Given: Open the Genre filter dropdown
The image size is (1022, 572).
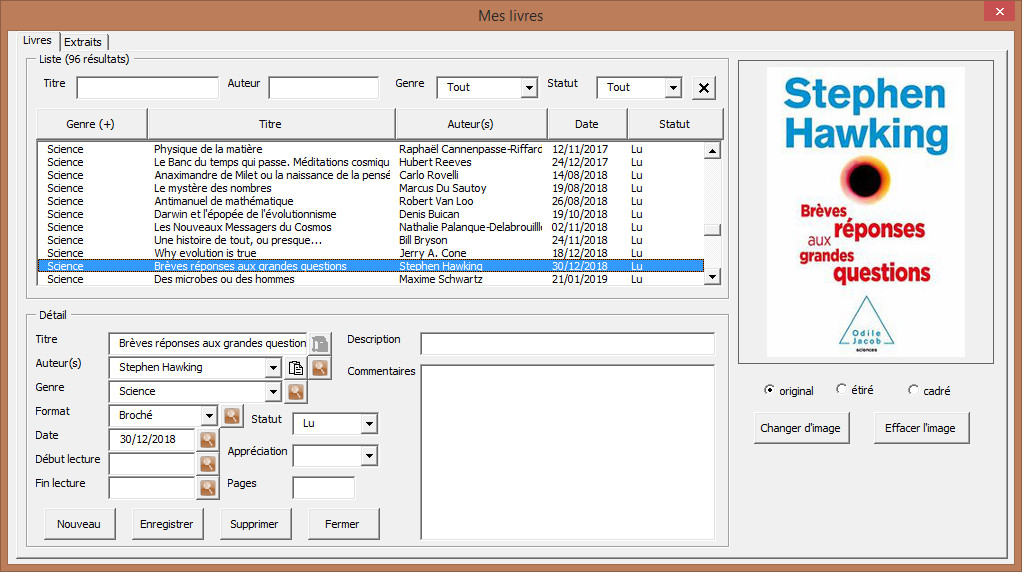Looking at the screenshot, I should pos(529,87).
